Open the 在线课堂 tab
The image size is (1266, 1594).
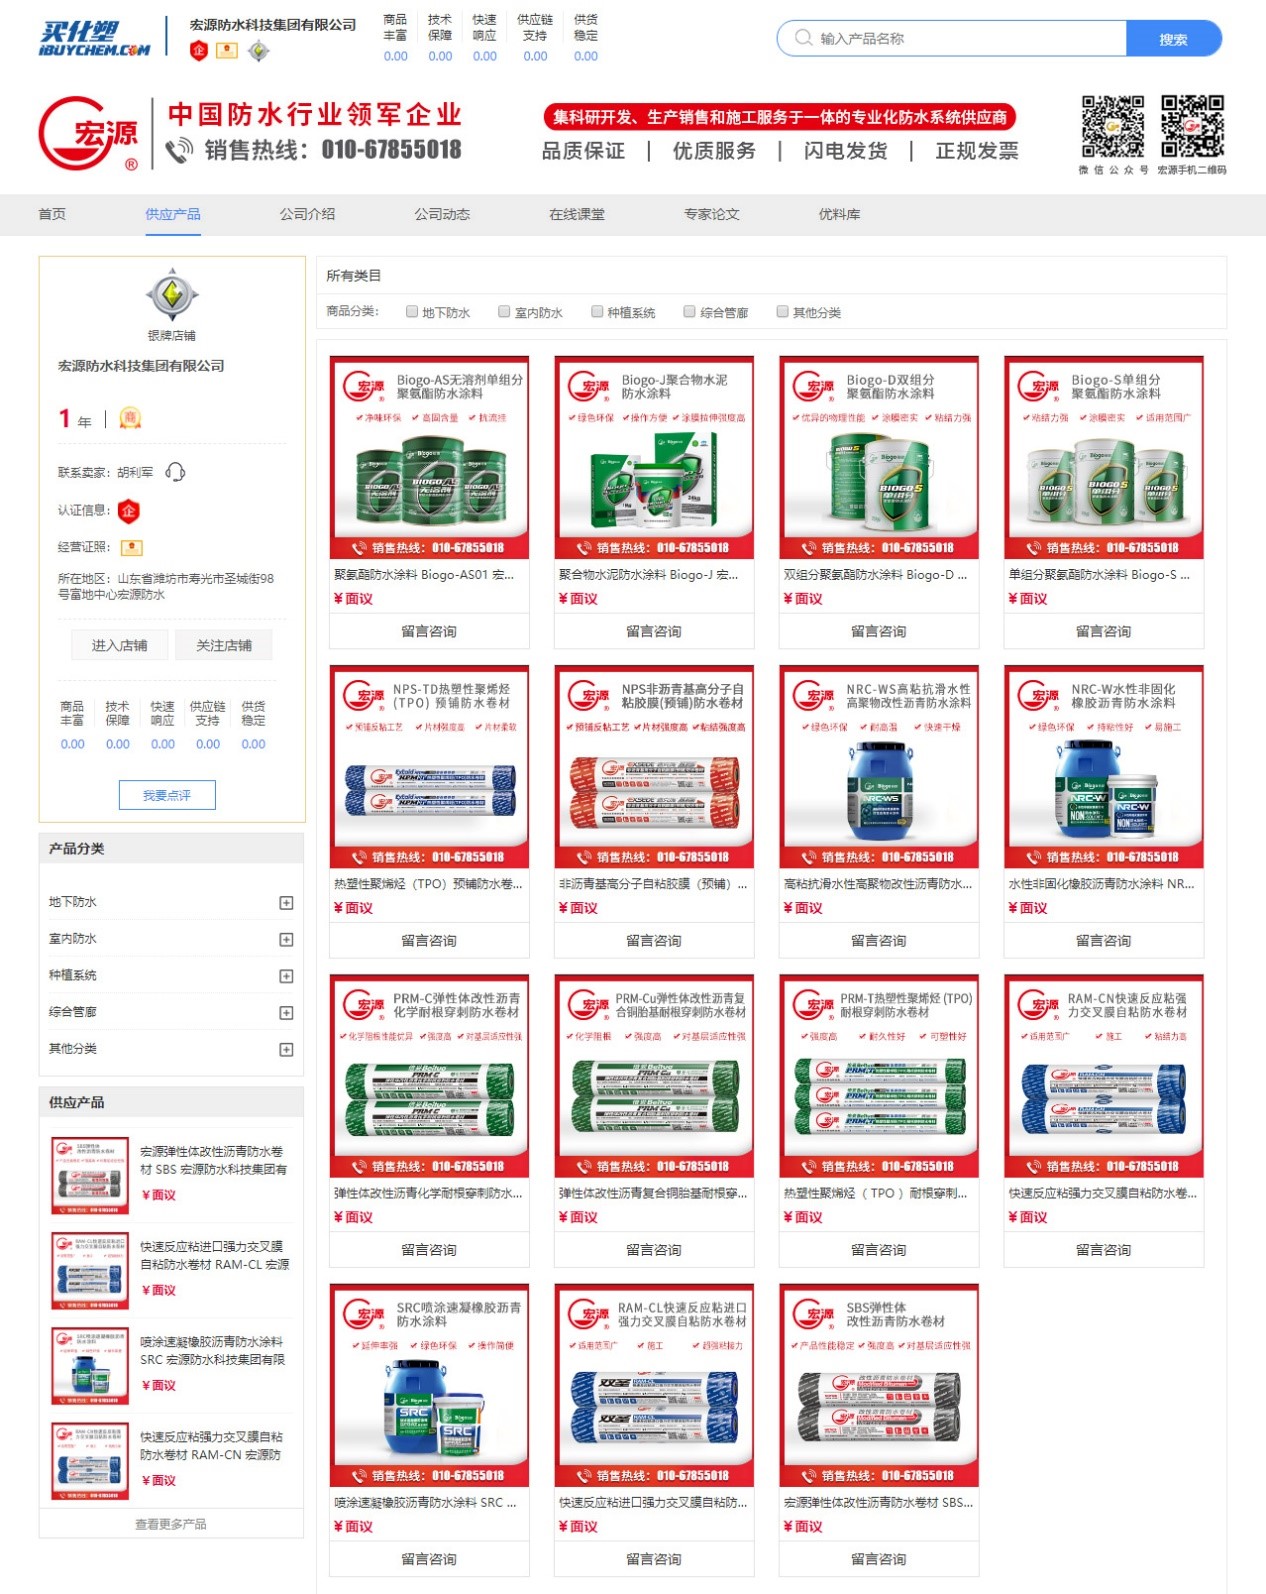tap(577, 214)
